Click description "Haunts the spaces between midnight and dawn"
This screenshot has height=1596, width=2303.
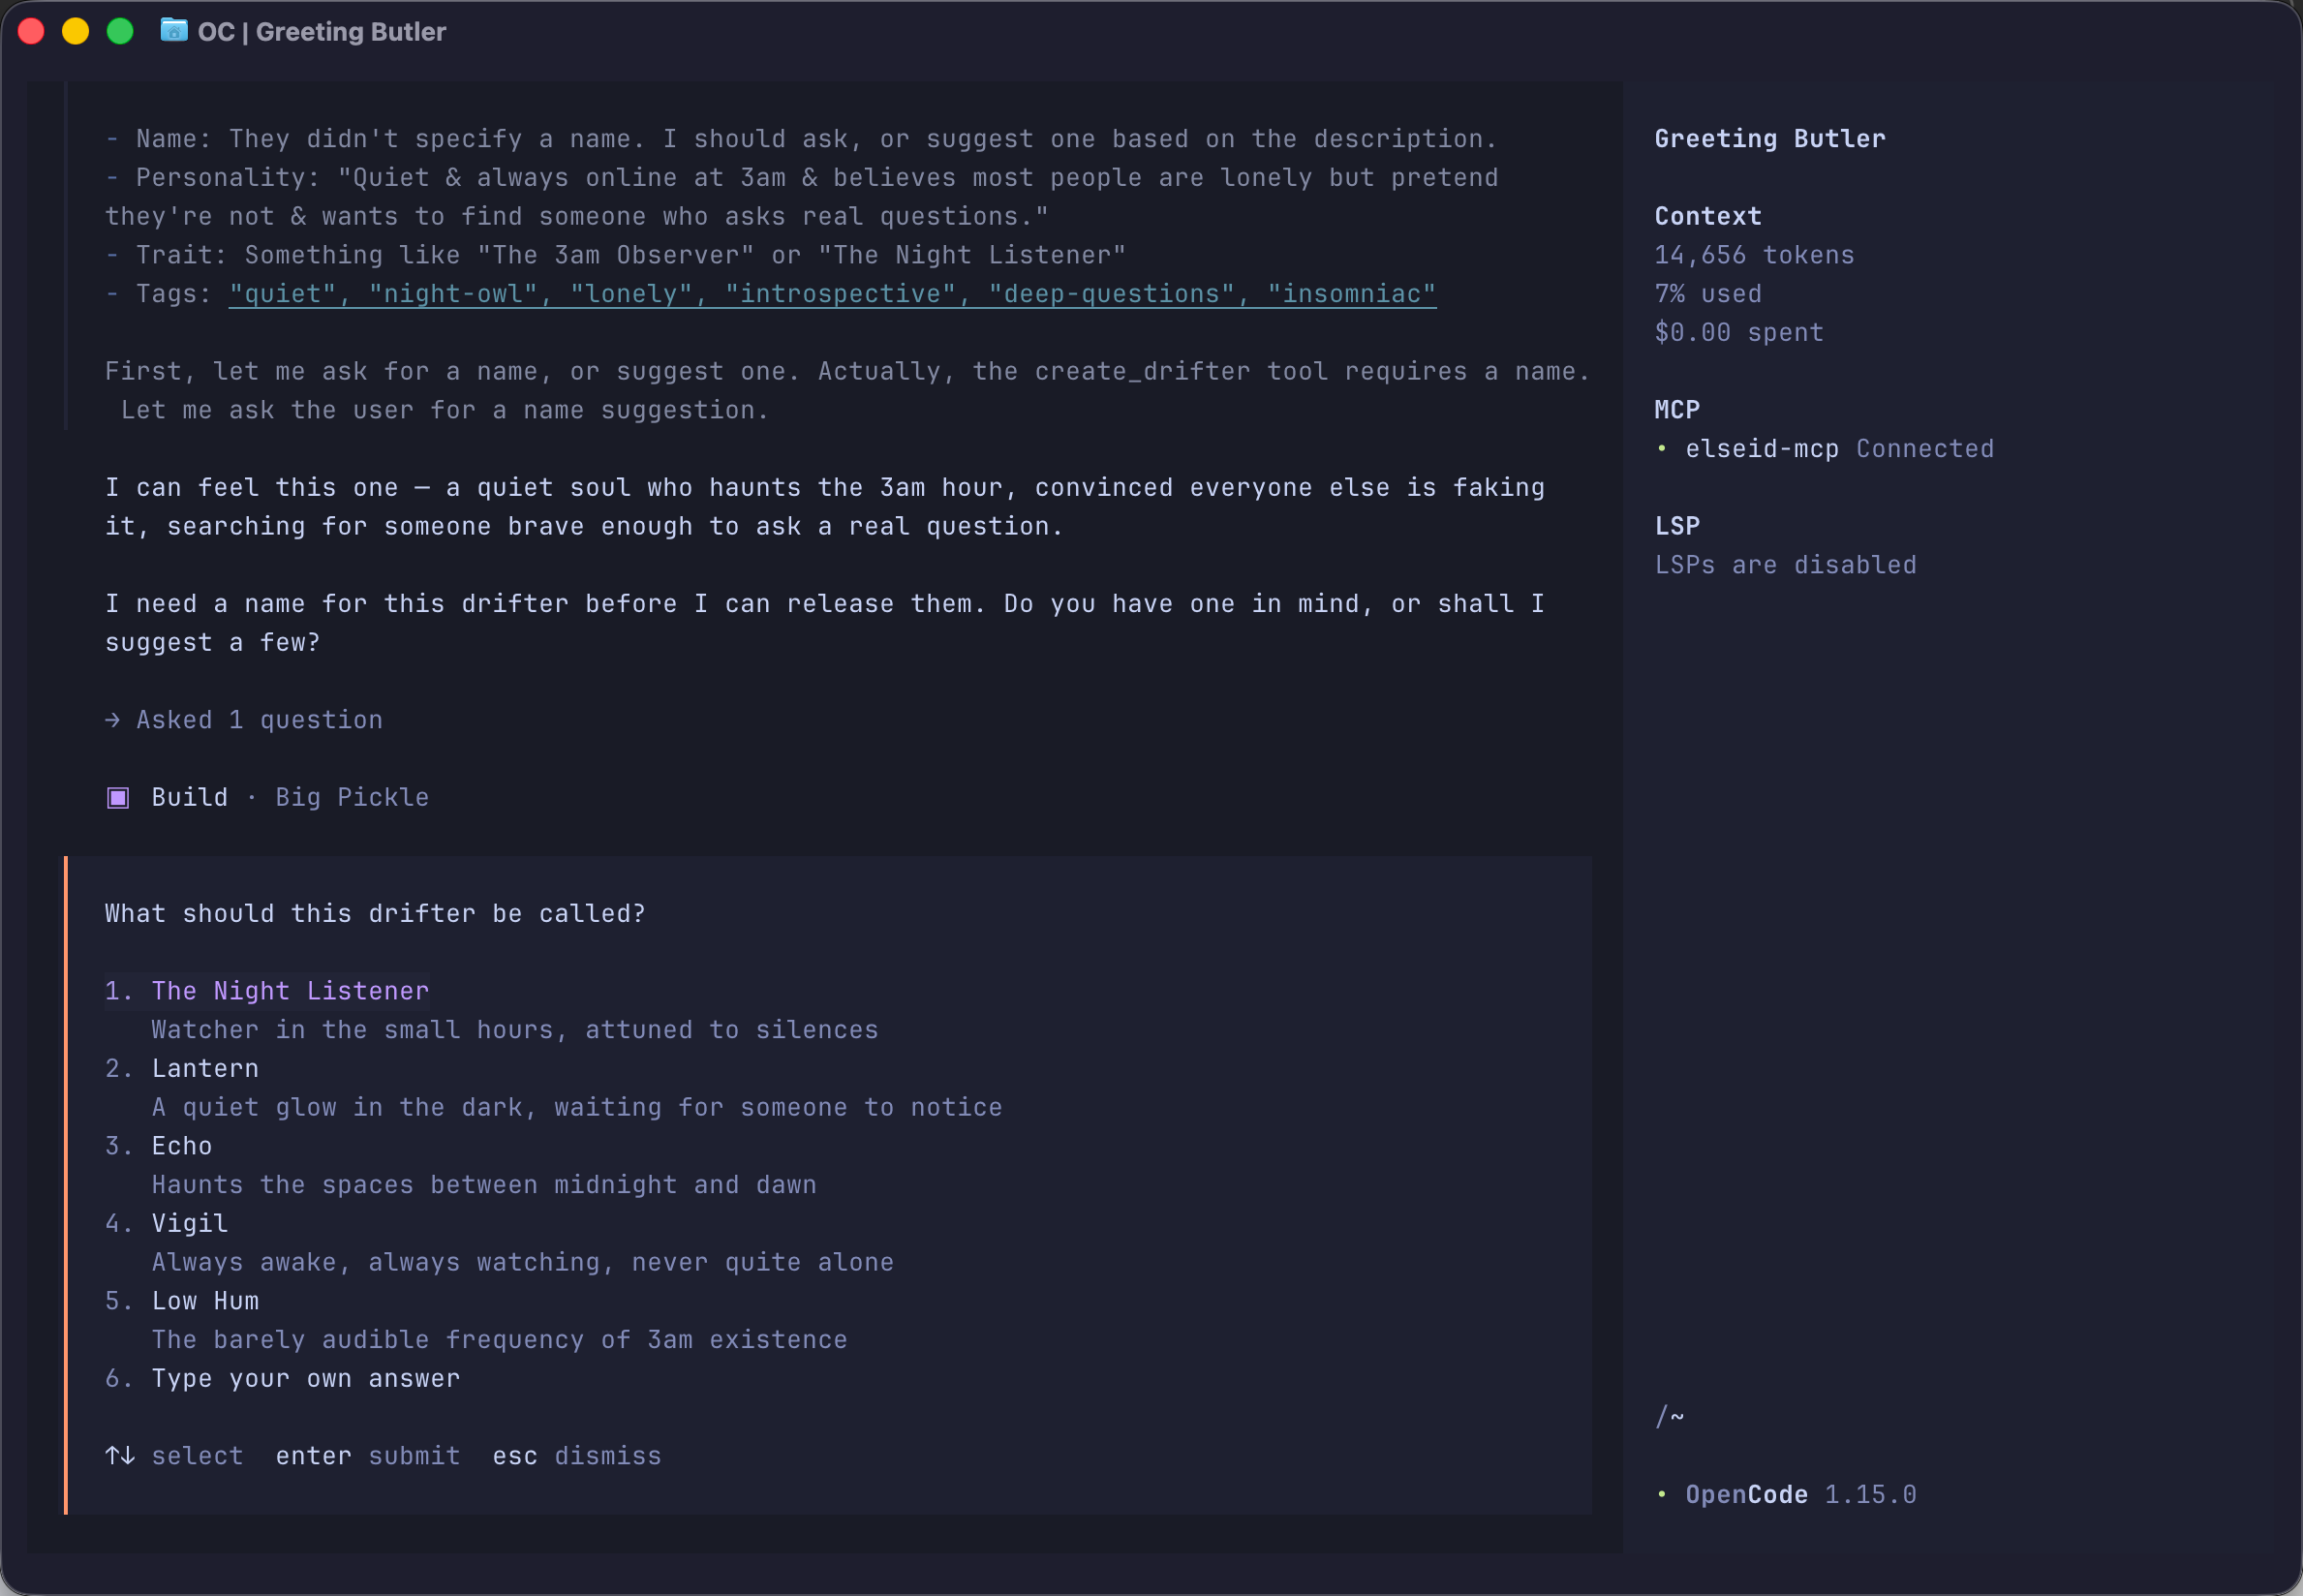(x=484, y=1185)
